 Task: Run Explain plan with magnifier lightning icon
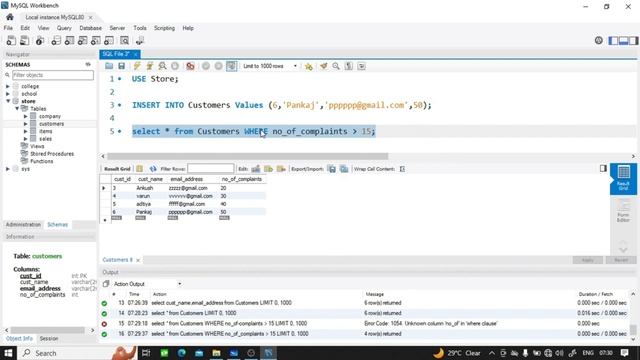(x=162, y=66)
